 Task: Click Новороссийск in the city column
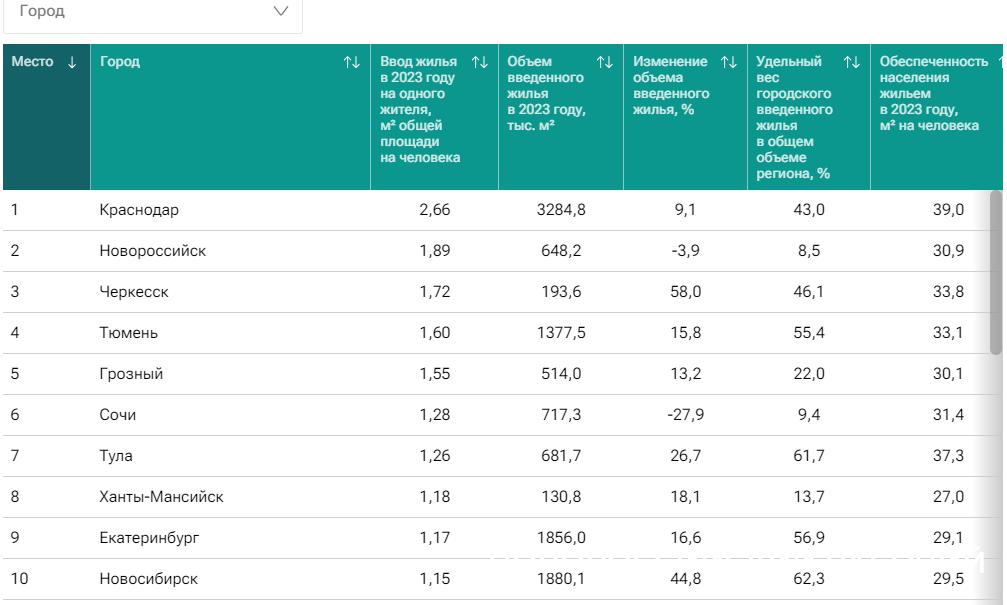click(152, 251)
